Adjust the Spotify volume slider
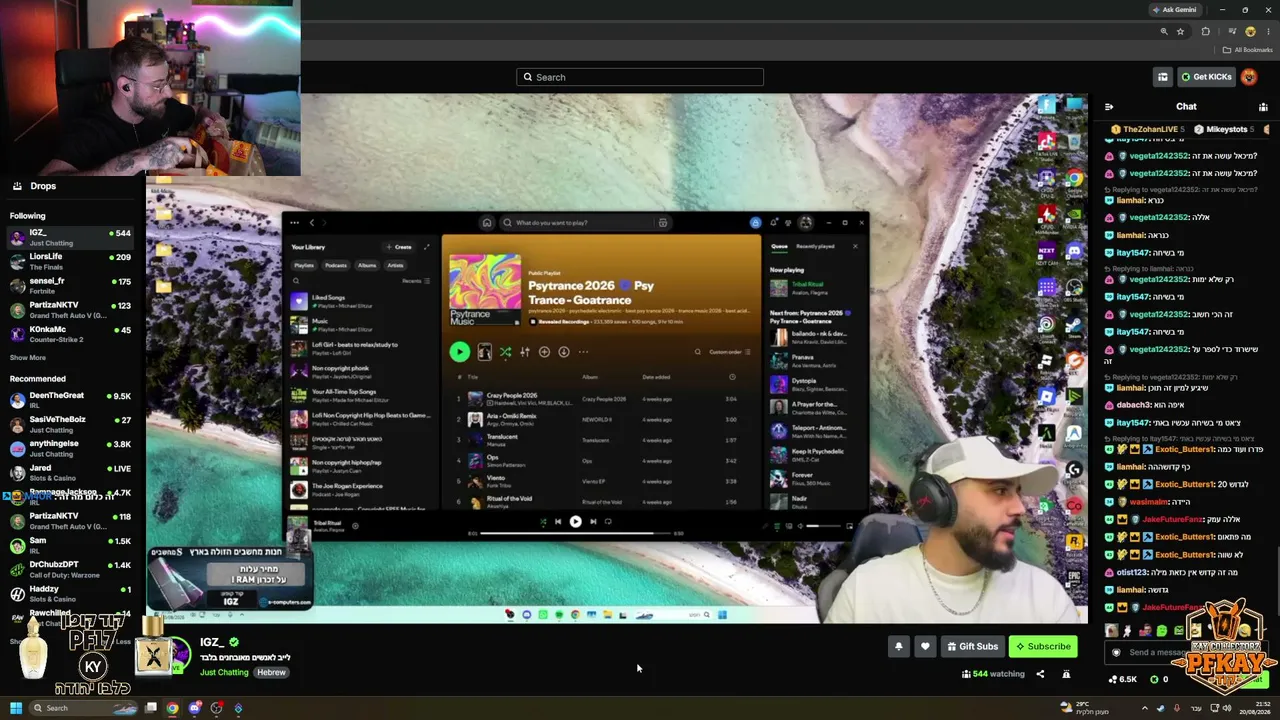 pos(822,526)
